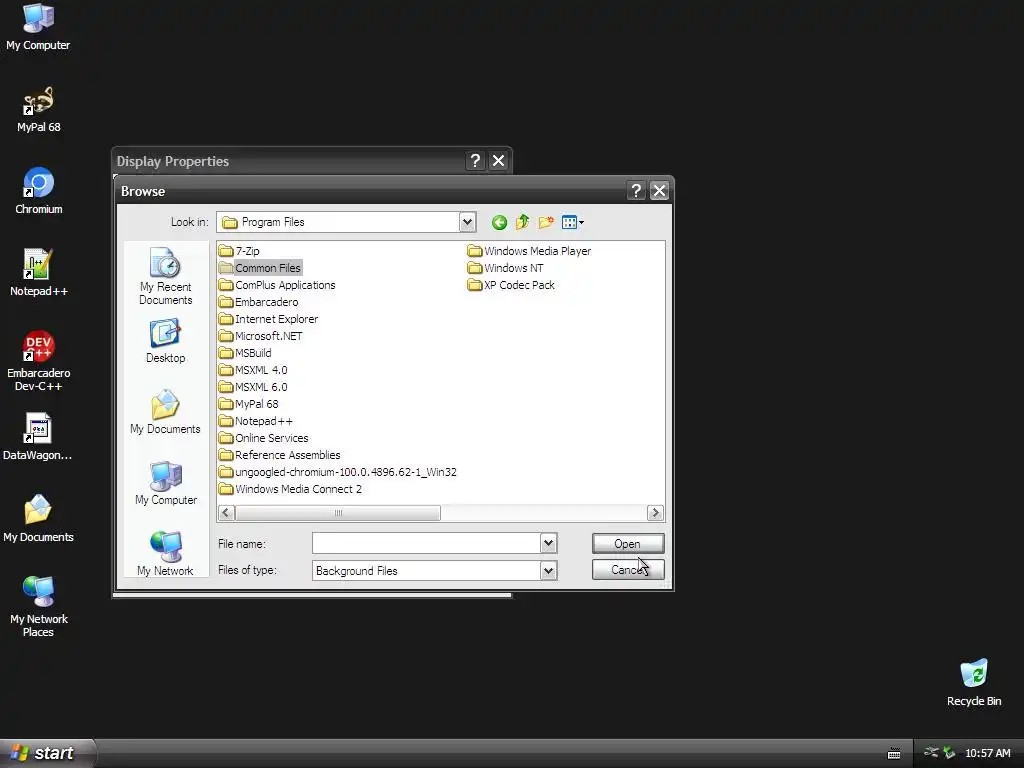Select the Reference Assemblies folder
The width and height of the screenshot is (1024, 768).
280,455
